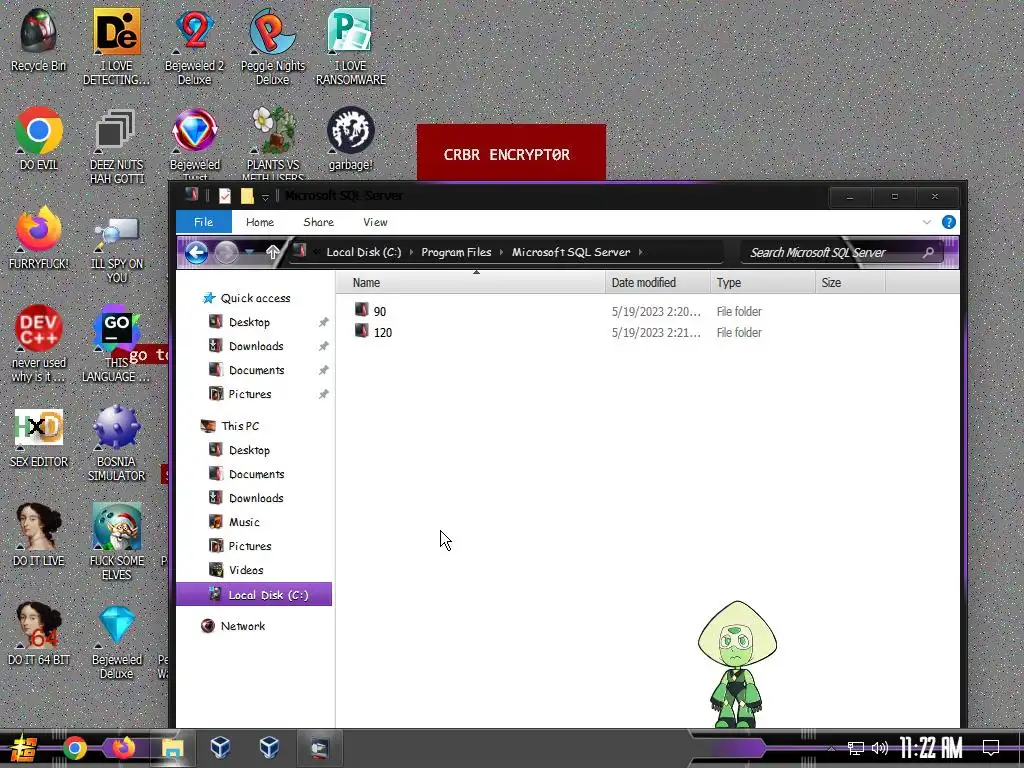Switch to the Home ribbon tab

coord(260,222)
